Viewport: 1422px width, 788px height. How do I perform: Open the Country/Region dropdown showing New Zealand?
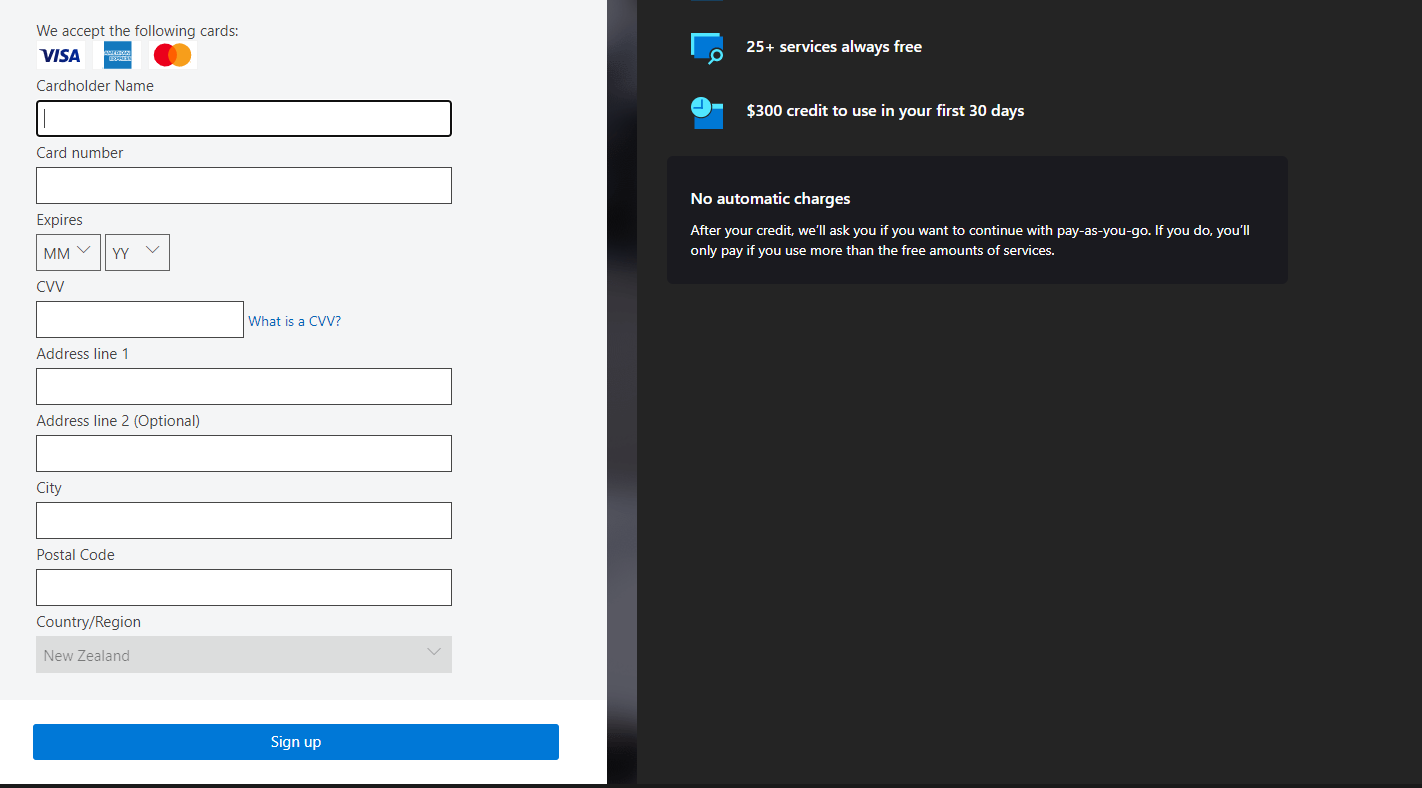pos(244,655)
